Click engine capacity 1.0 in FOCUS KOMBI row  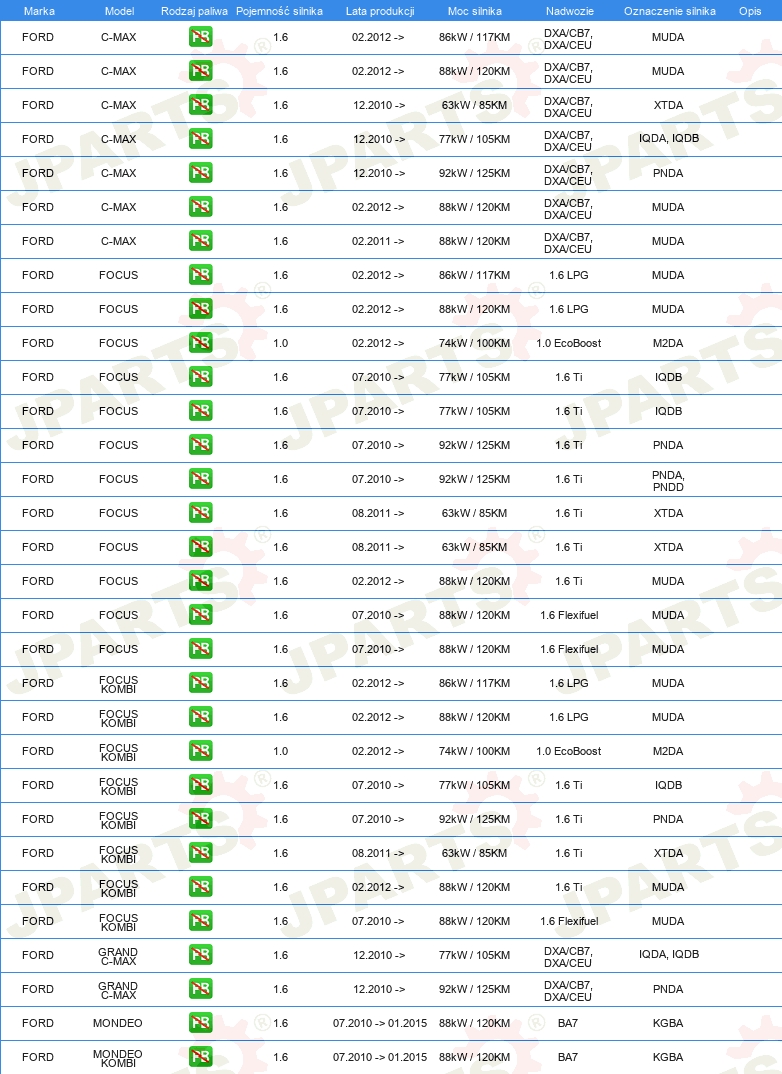pos(281,751)
